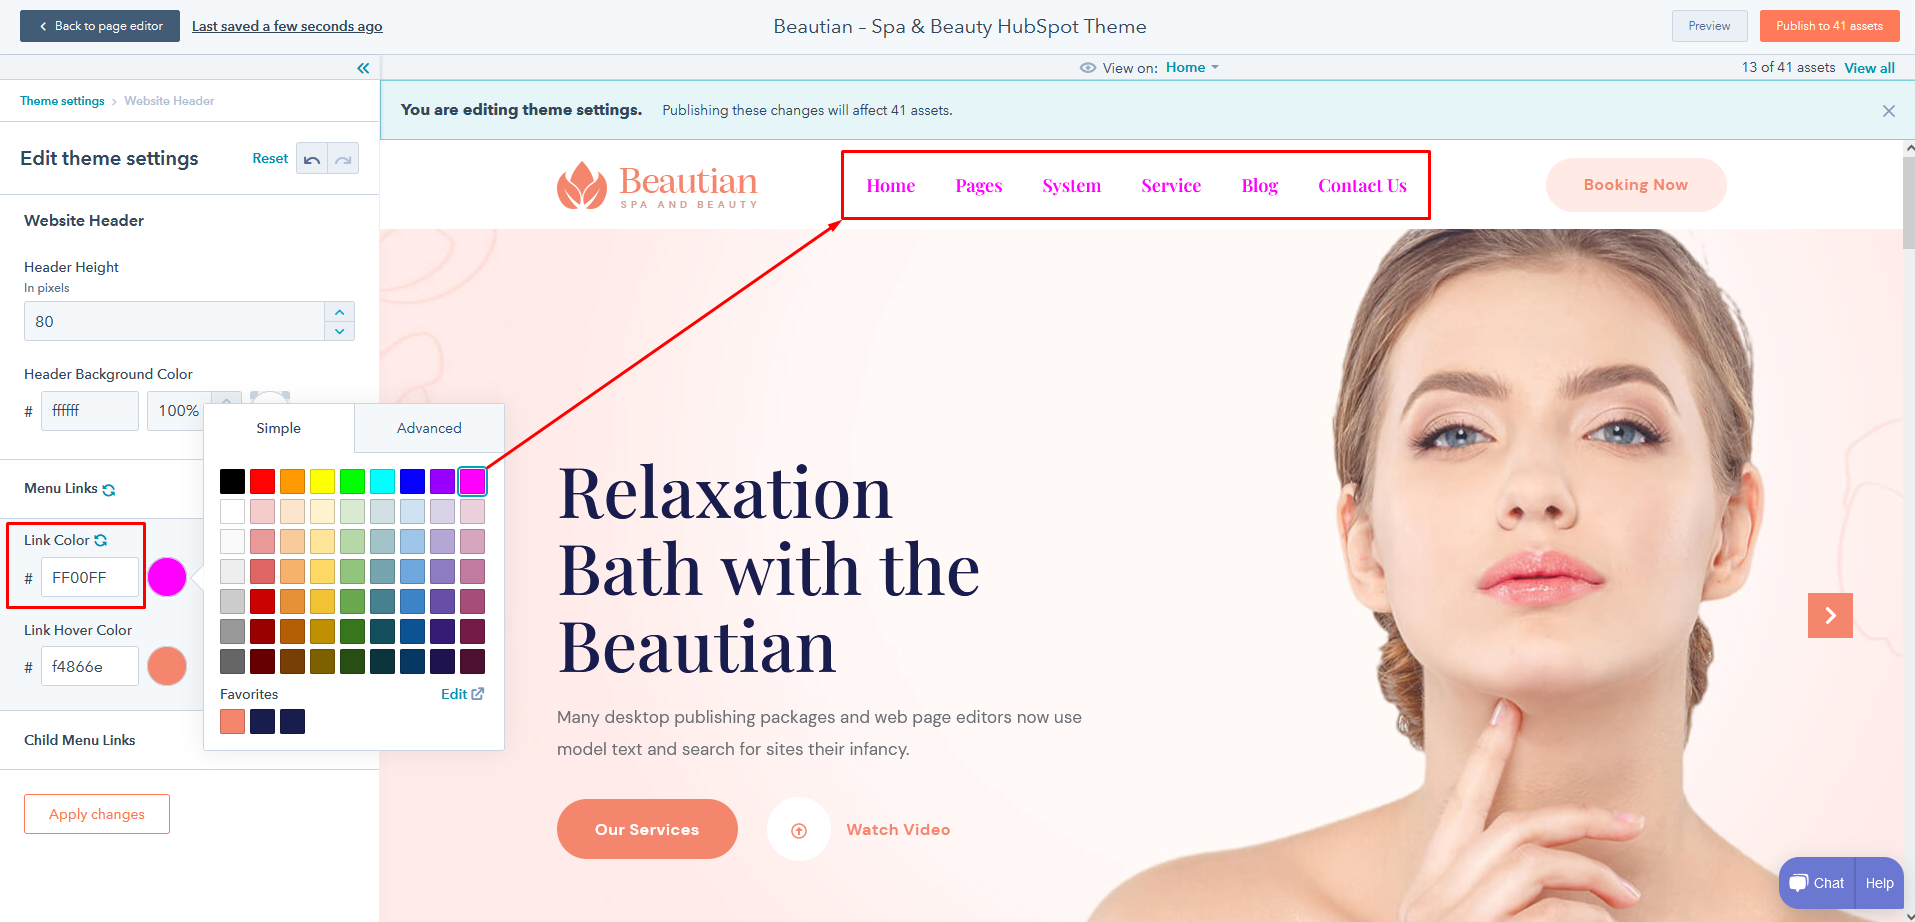
Task: Decrease Header Height with down stepper
Action: point(340,331)
